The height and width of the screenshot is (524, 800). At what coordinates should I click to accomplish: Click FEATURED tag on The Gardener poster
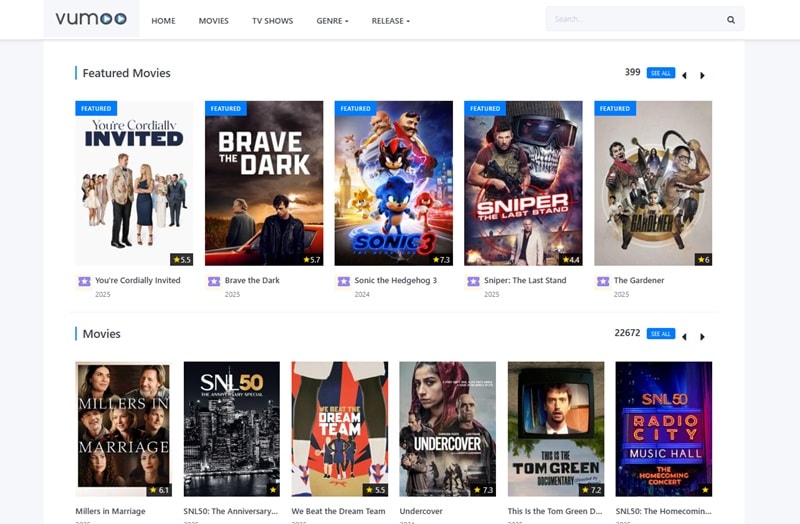(x=615, y=108)
